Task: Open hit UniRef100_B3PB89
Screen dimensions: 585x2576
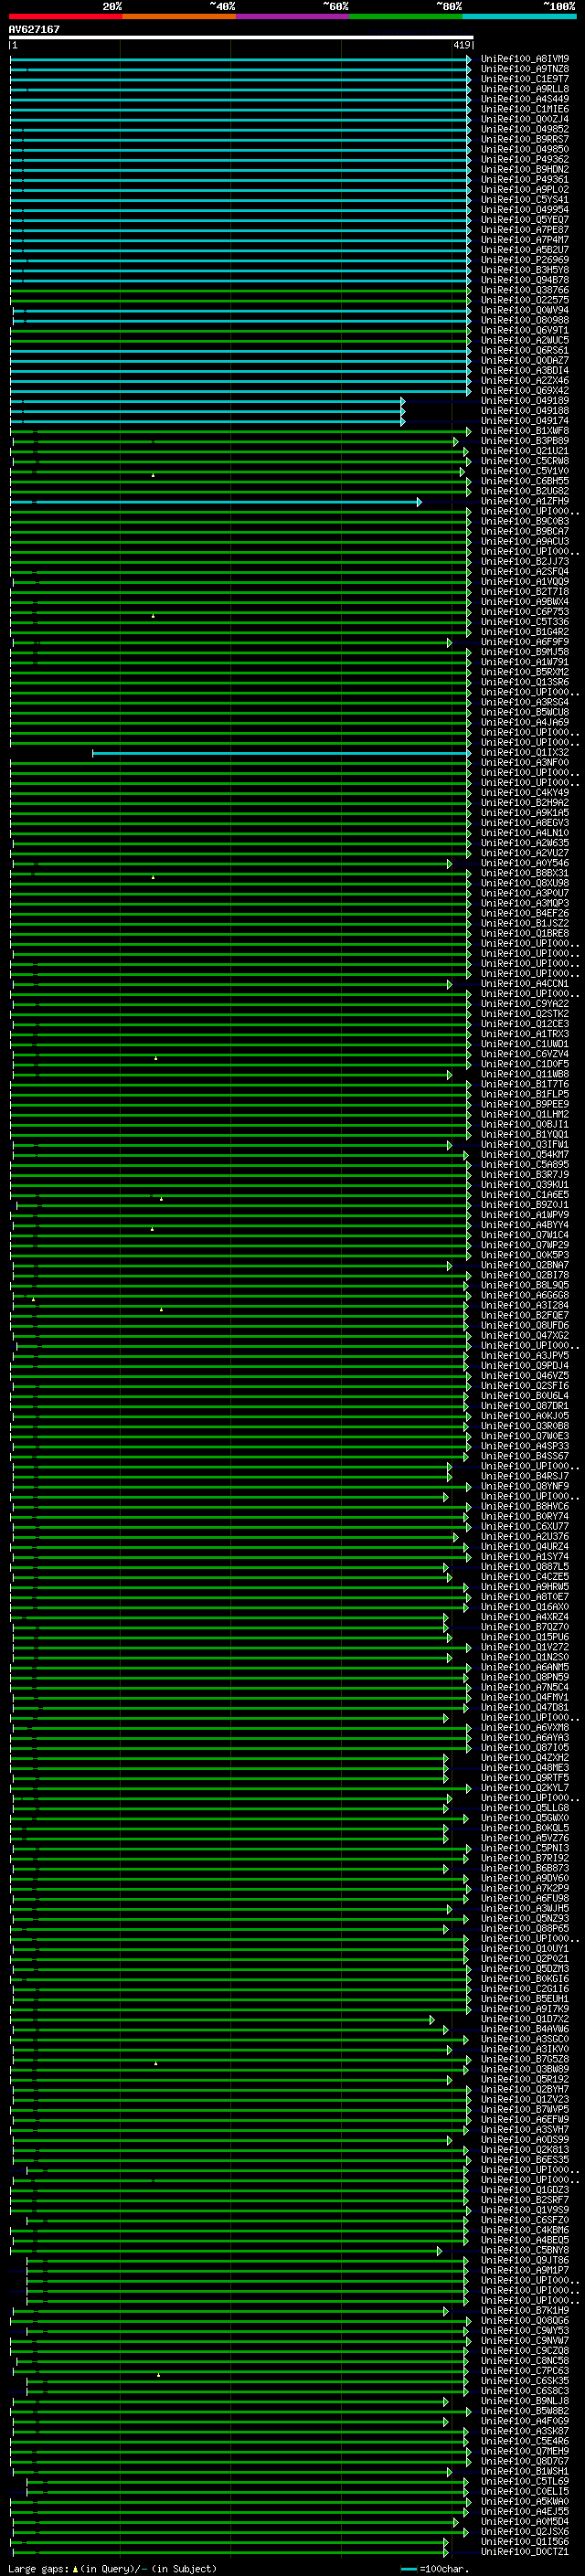Action: pos(525,441)
